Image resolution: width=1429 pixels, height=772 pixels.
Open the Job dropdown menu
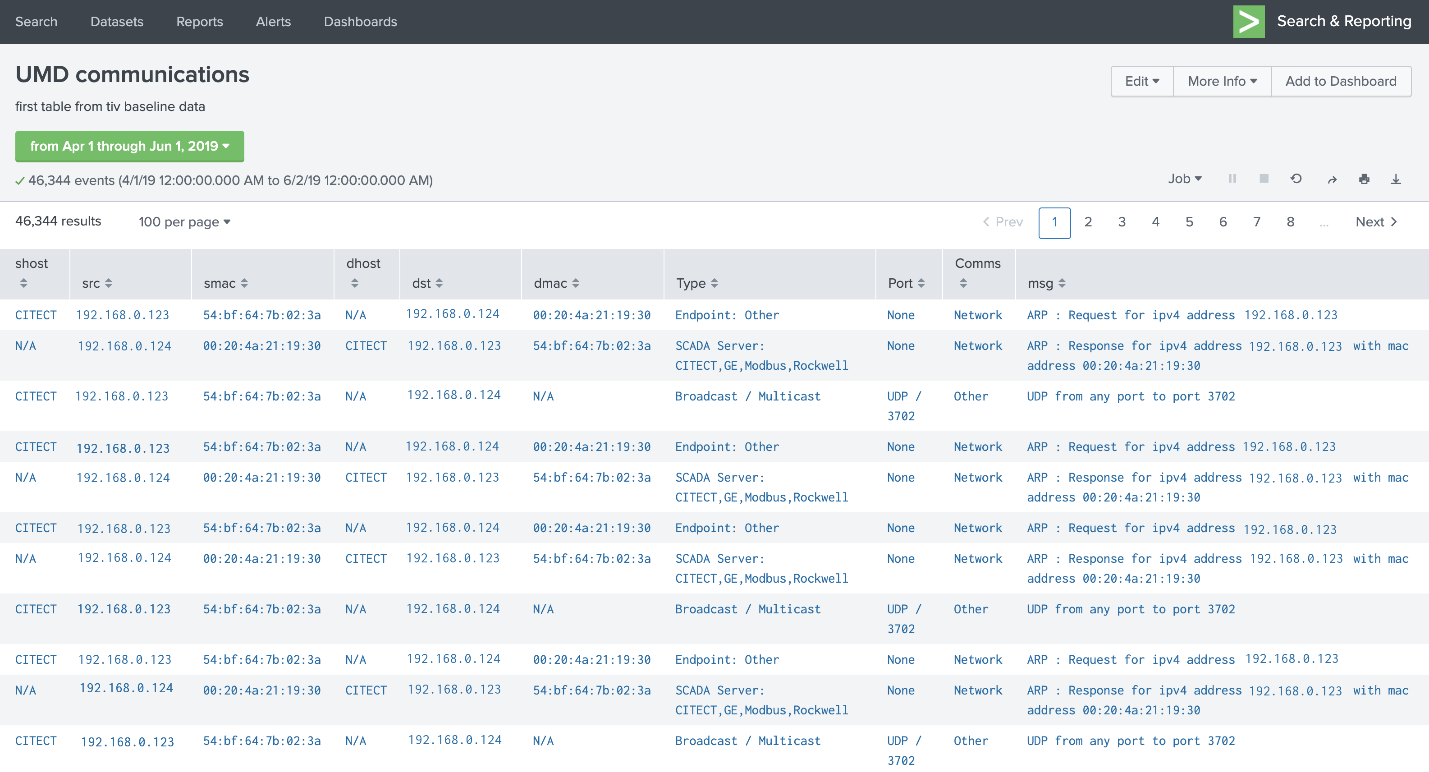1184,178
